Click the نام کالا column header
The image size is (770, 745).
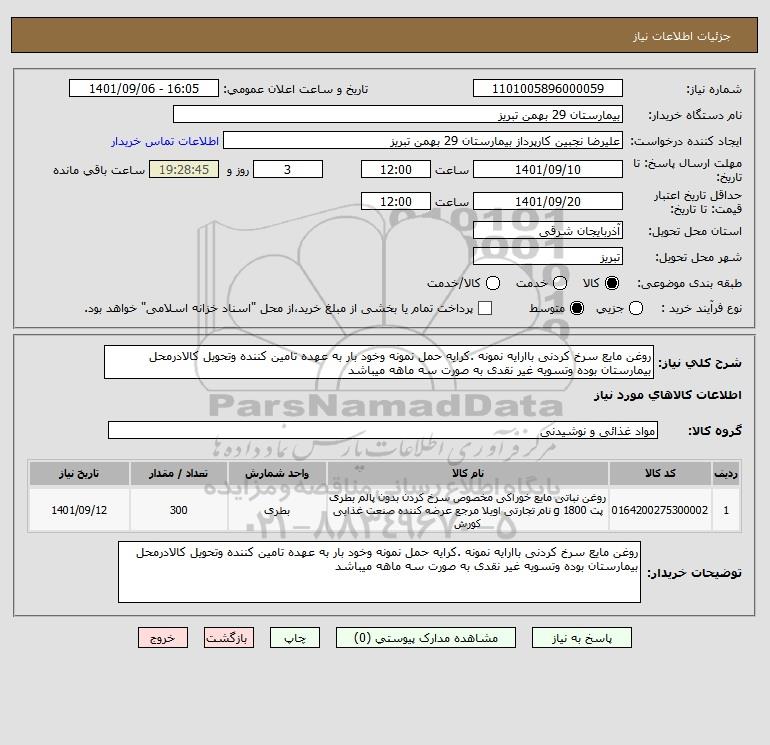click(468, 473)
